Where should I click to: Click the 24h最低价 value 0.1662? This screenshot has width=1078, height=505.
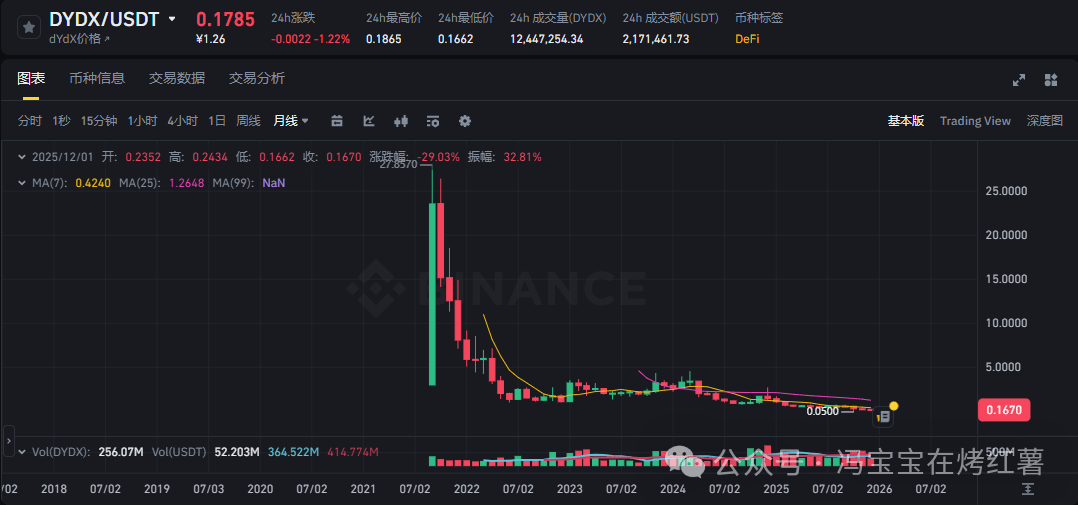coord(455,39)
